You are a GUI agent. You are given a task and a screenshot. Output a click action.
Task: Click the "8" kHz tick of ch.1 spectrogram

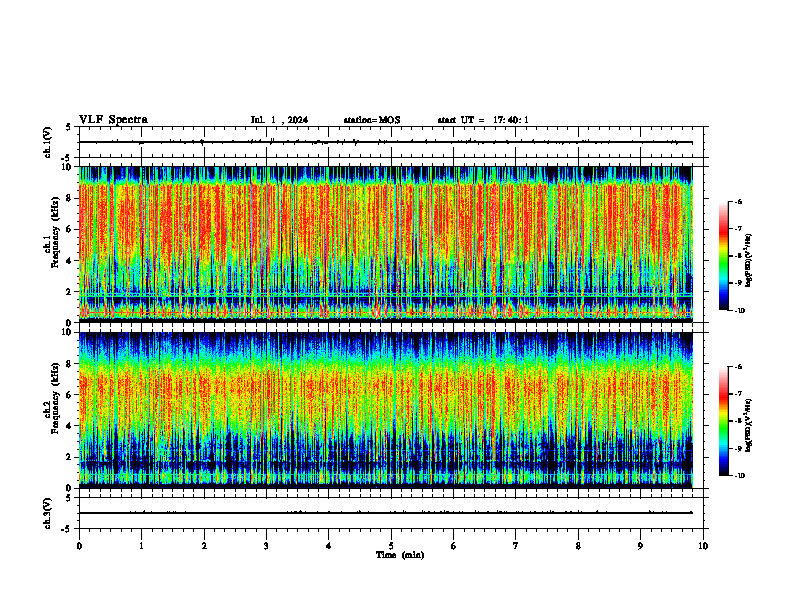(x=70, y=198)
